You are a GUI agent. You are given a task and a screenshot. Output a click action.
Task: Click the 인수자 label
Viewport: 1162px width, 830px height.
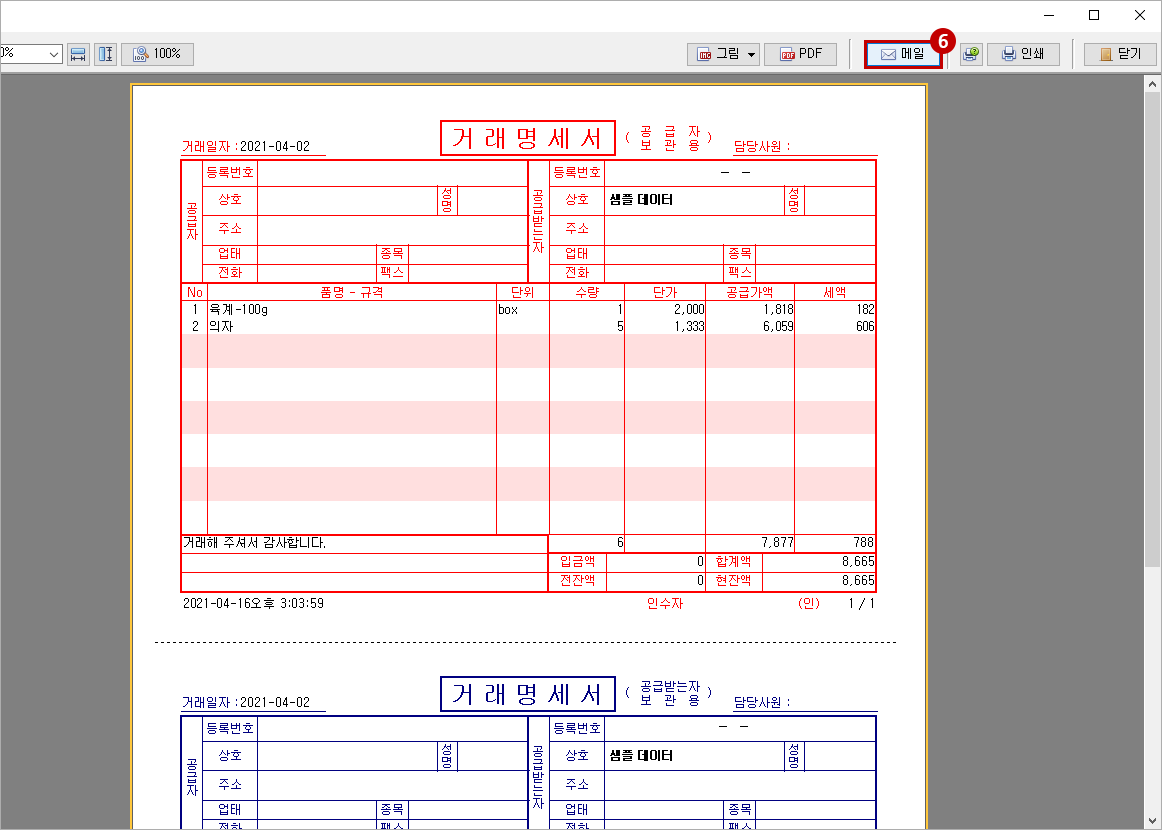[665, 603]
